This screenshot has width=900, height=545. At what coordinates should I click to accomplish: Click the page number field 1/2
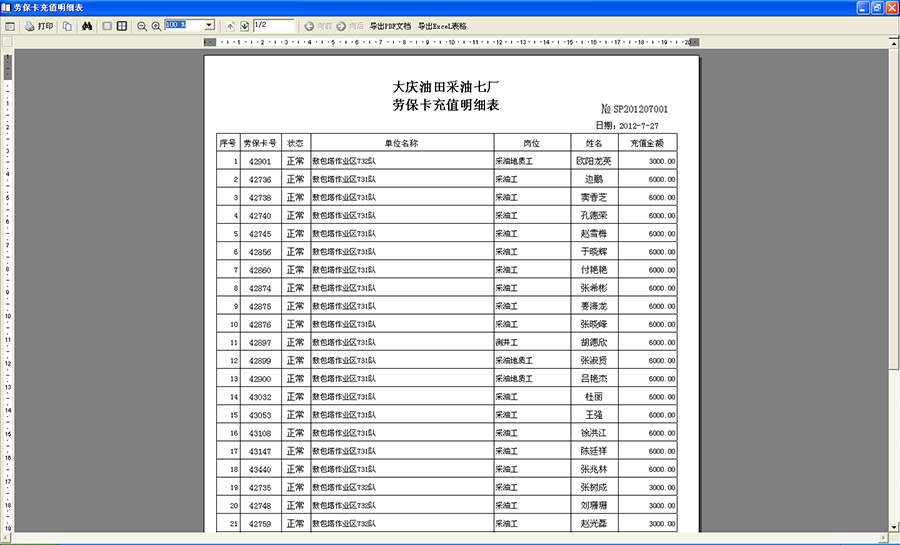point(273,25)
